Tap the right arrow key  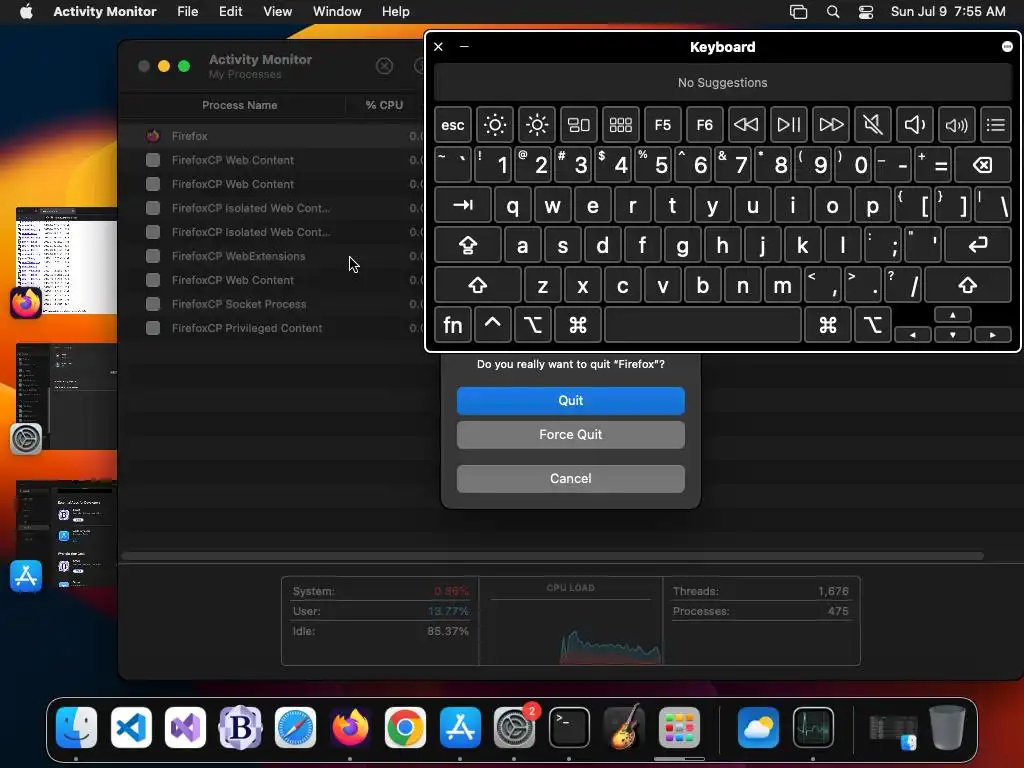[993, 334]
